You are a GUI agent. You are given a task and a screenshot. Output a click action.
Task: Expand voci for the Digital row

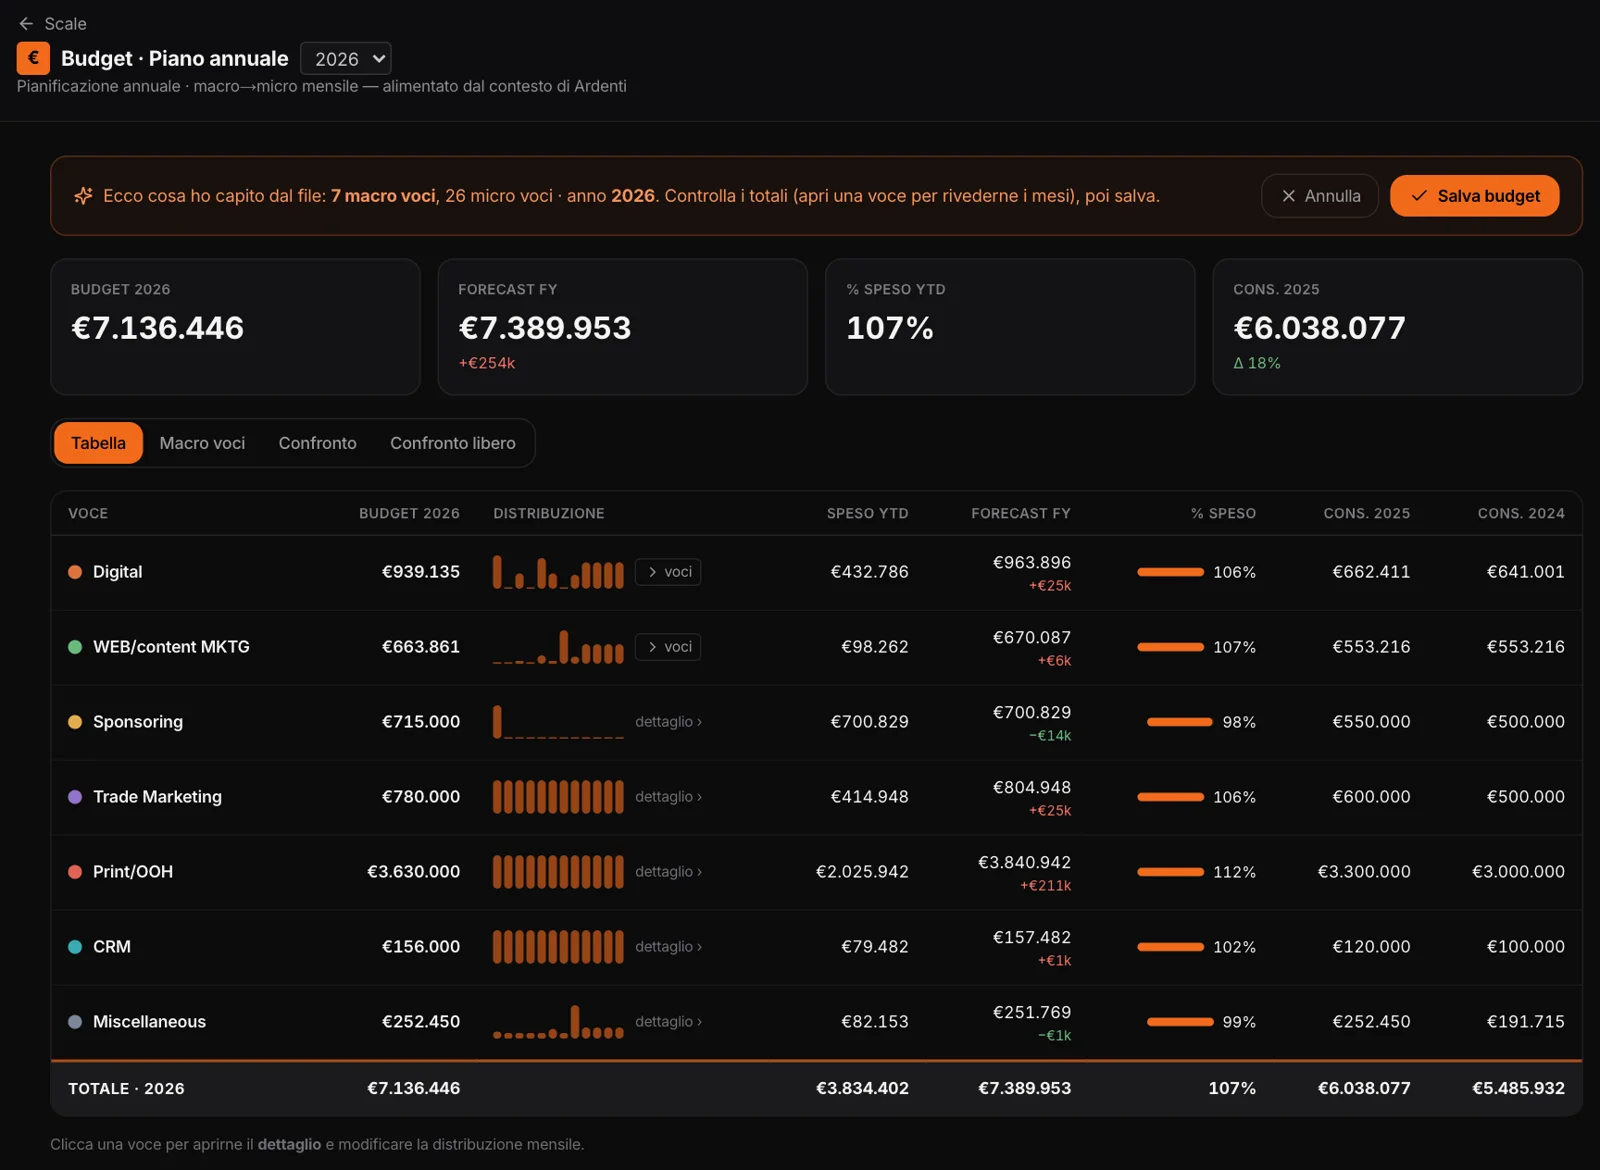point(668,572)
